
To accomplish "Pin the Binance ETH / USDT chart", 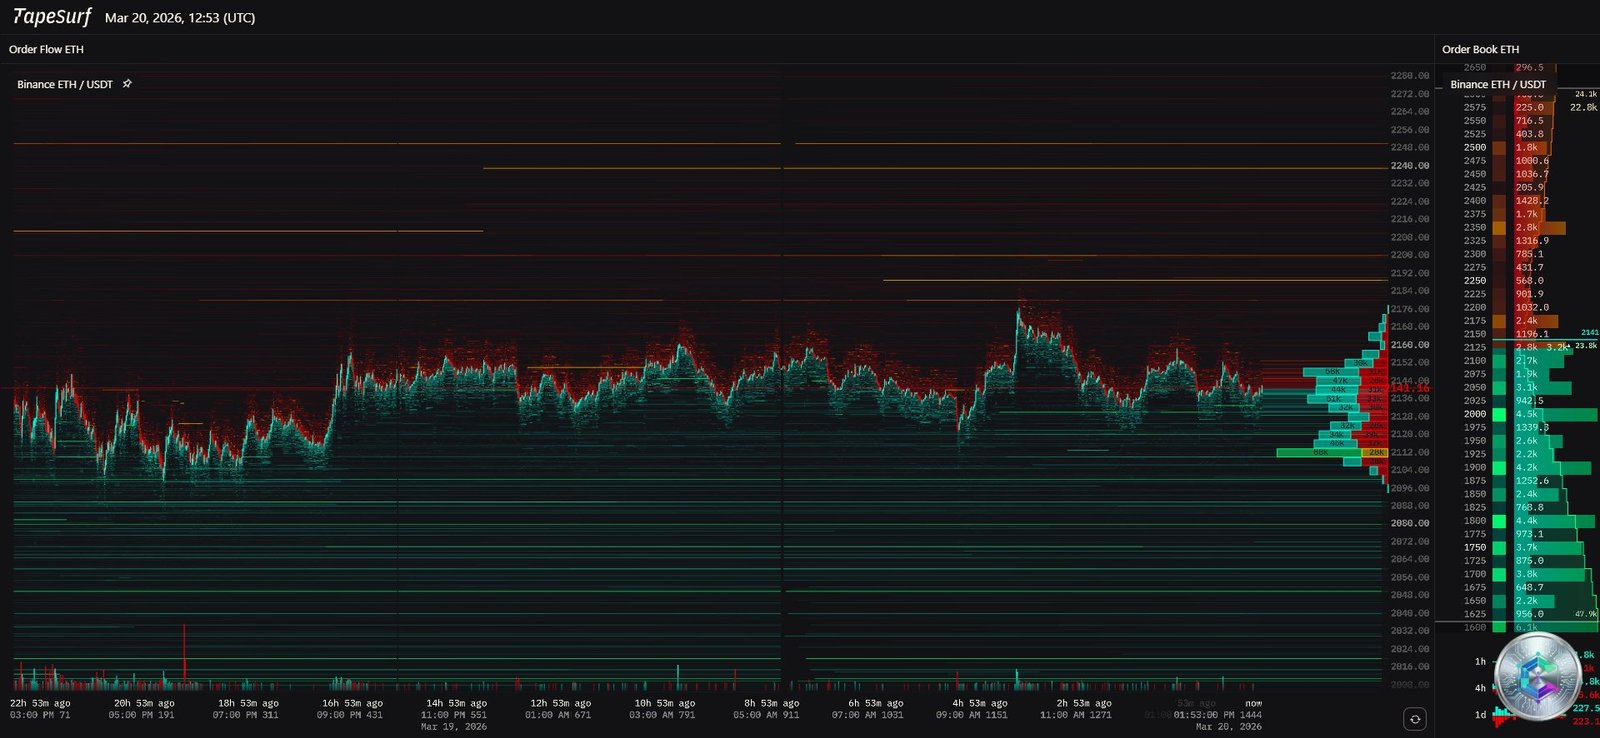I will coord(127,84).
